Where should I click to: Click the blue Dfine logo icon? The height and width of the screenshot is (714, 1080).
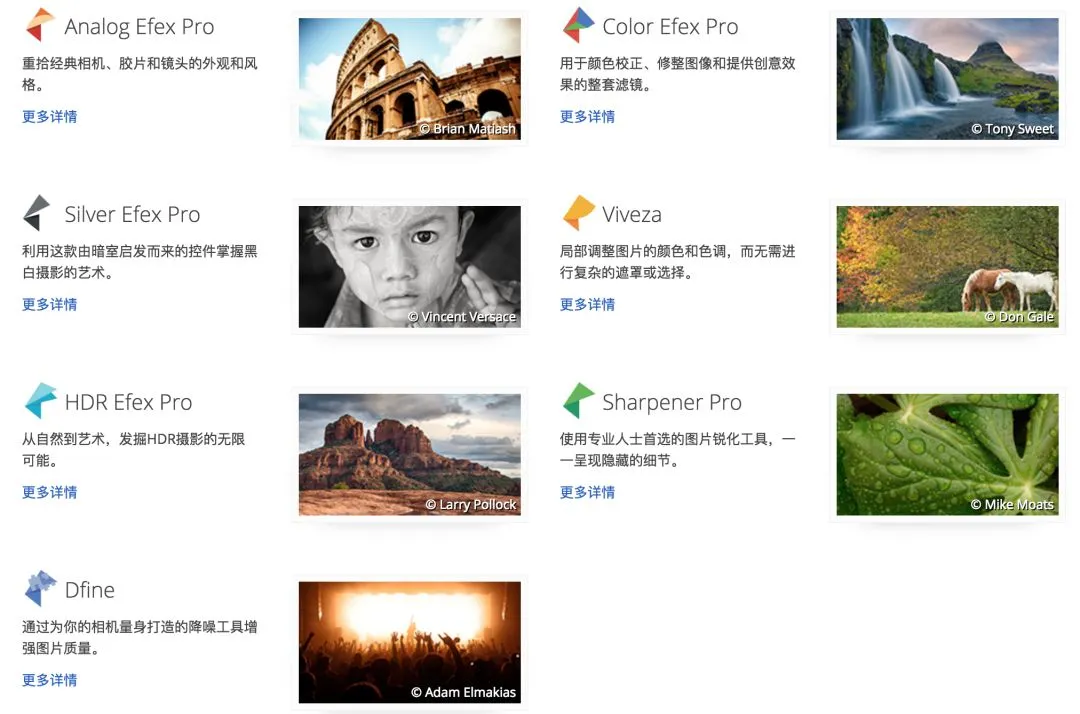pyautogui.click(x=40, y=588)
